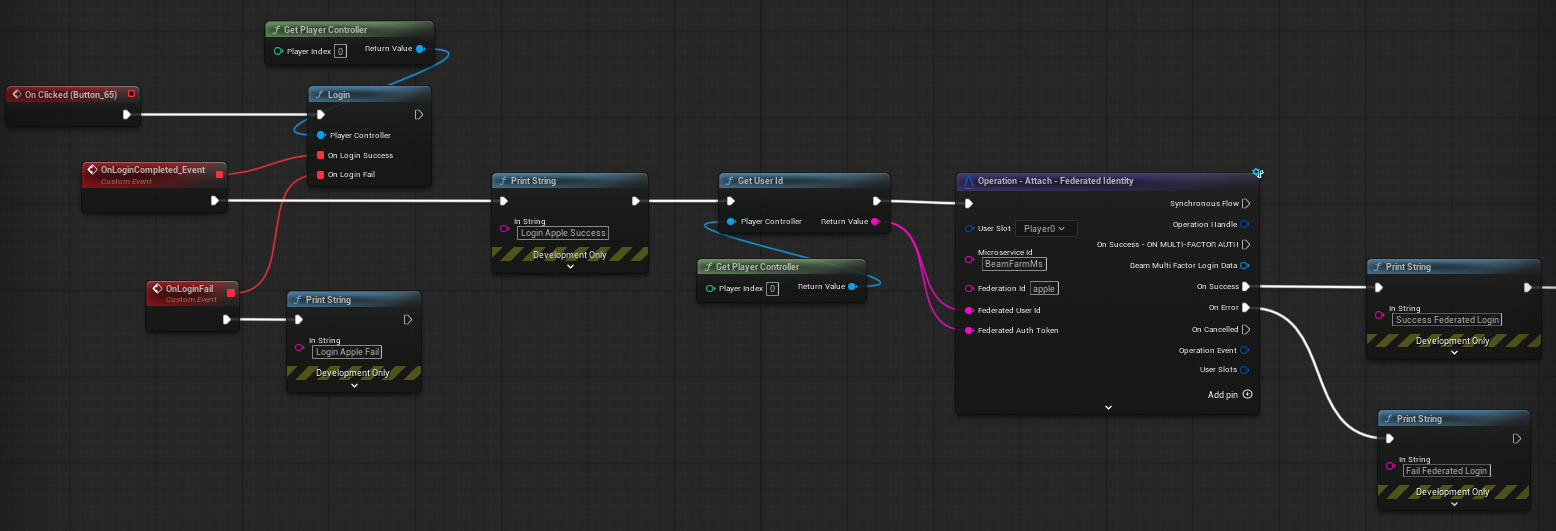This screenshot has width=1556, height=531.
Task: Click the User Slots output pin
Action: click(1245, 369)
